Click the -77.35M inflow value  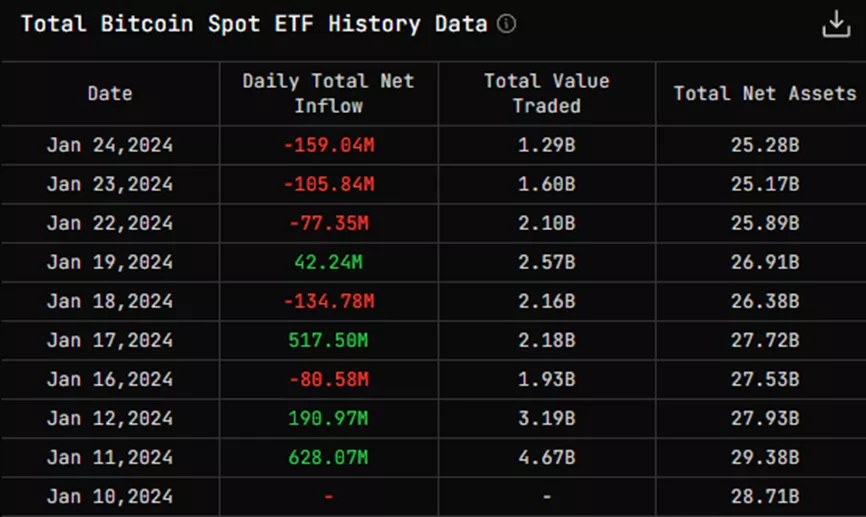(x=328, y=223)
